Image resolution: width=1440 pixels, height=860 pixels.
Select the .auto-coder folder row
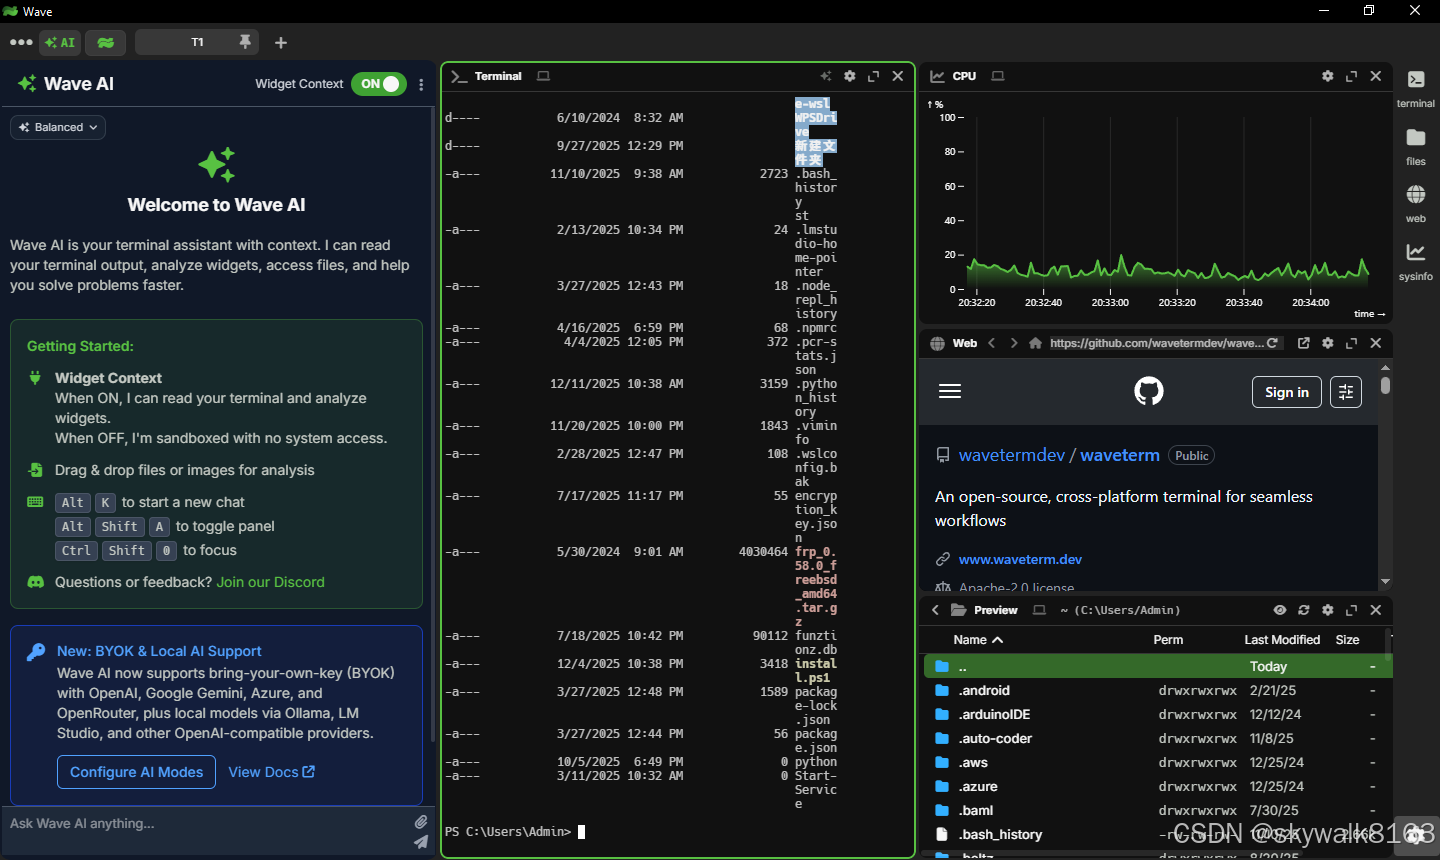(x=1158, y=738)
